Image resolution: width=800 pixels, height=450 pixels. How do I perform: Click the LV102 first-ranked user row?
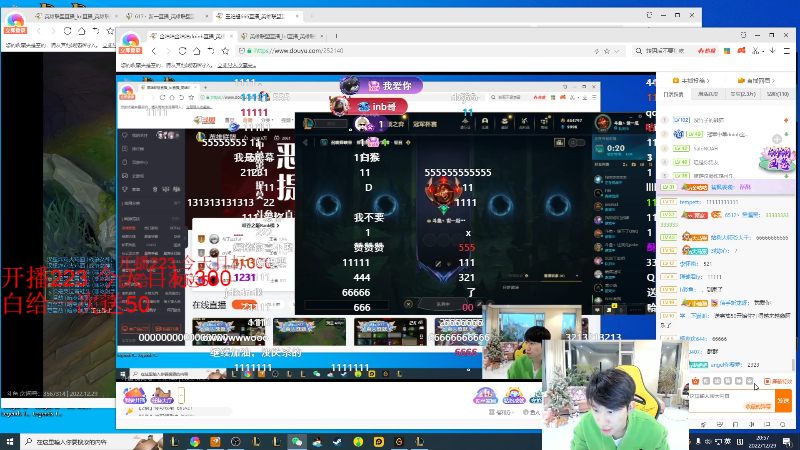click(x=724, y=120)
